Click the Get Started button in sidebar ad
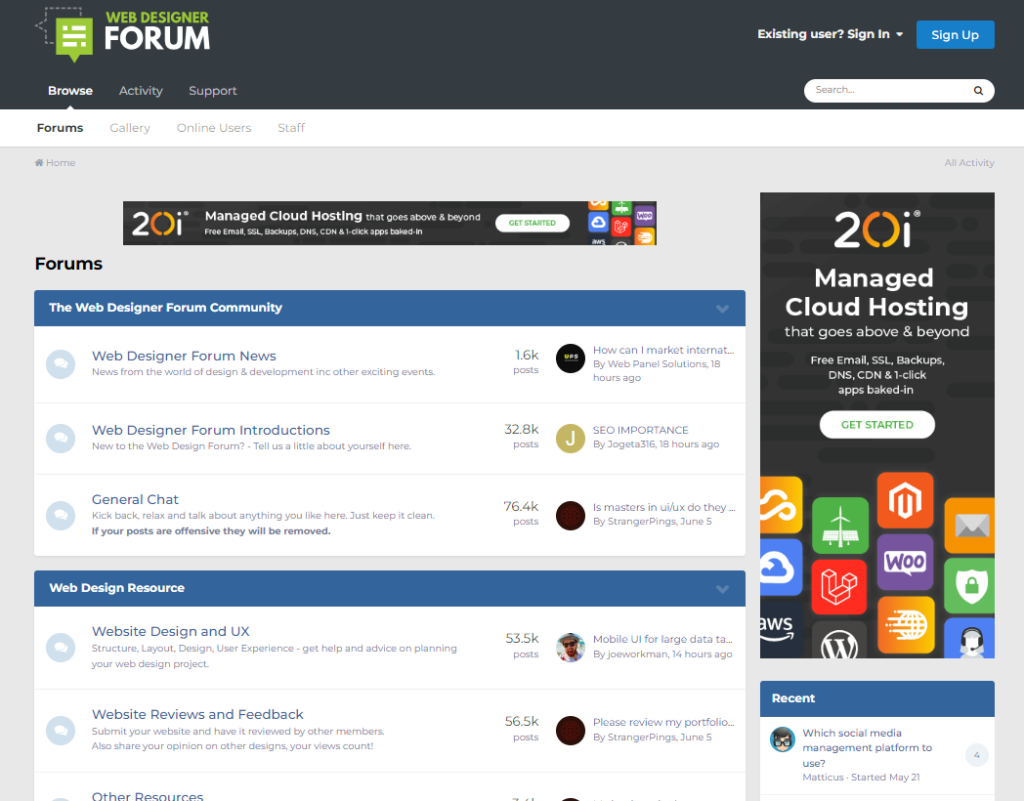1024x801 pixels. pos(877,425)
